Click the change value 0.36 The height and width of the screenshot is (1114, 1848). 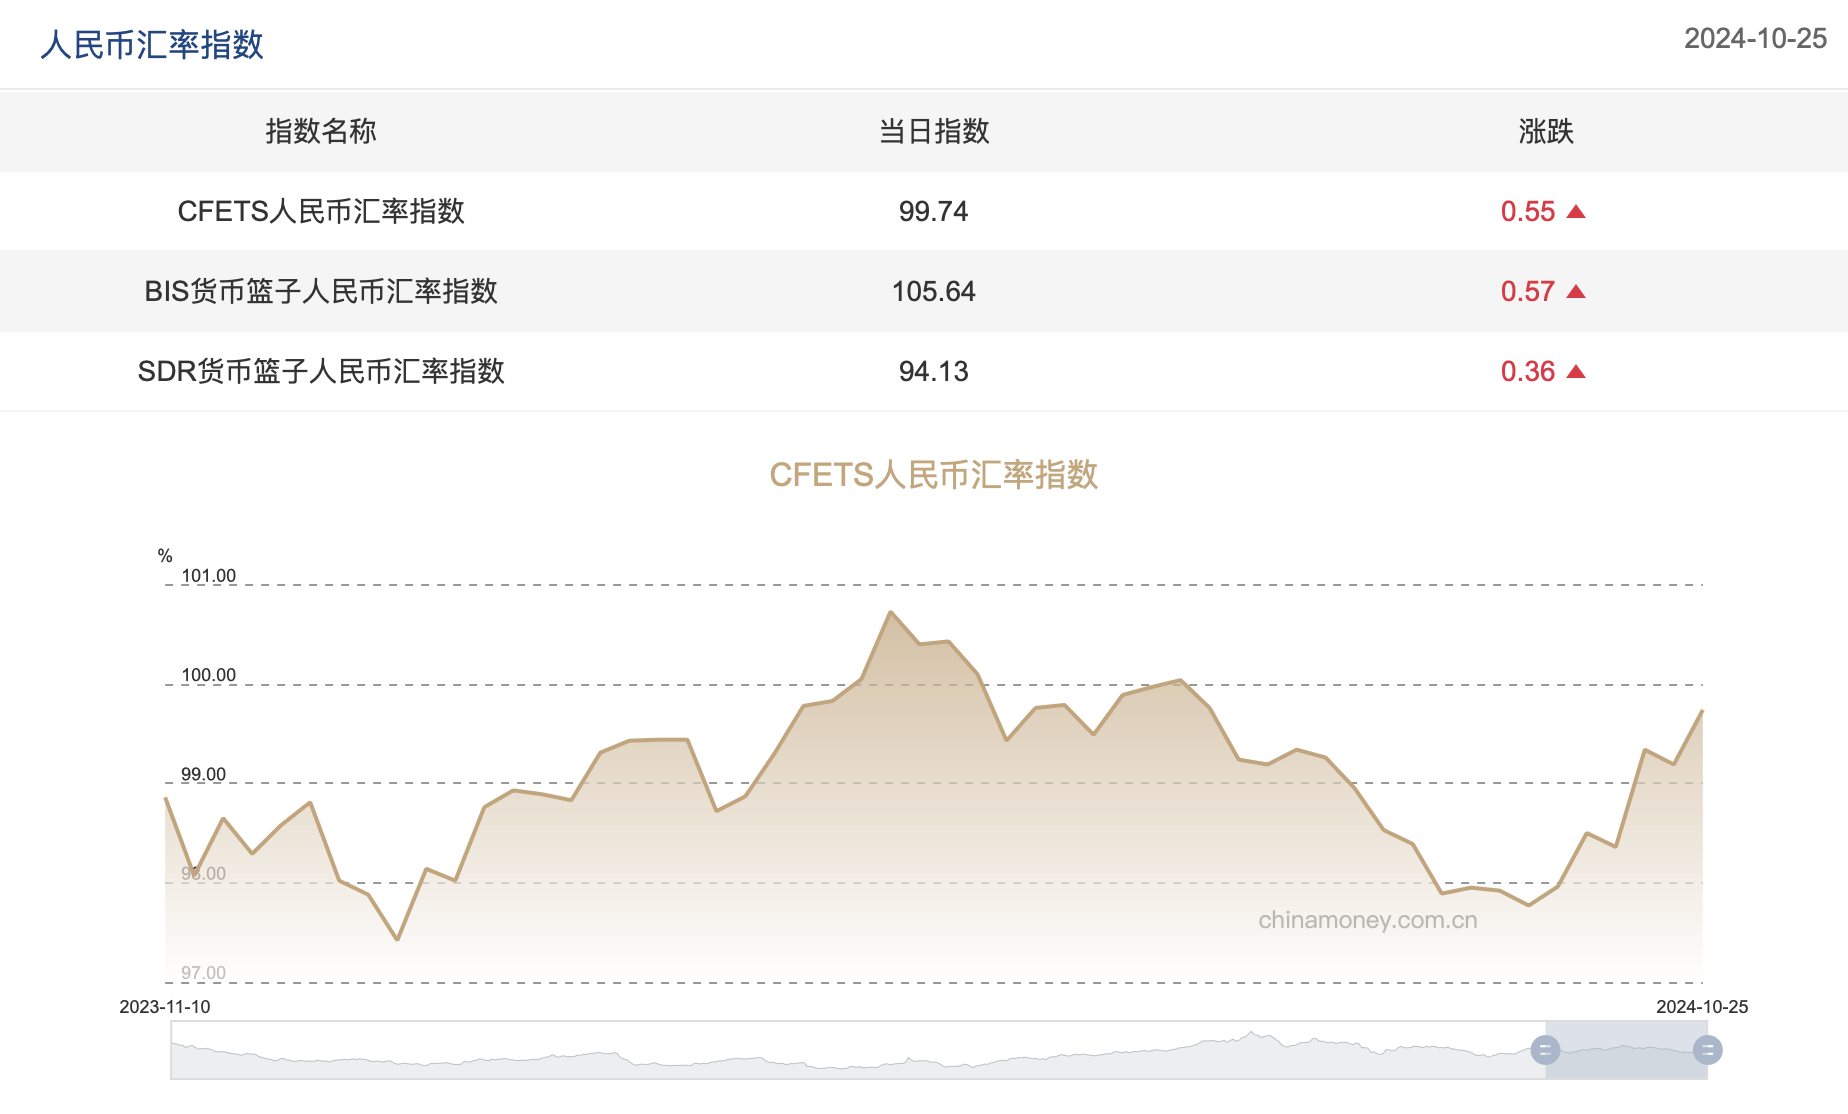[1528, 371]
